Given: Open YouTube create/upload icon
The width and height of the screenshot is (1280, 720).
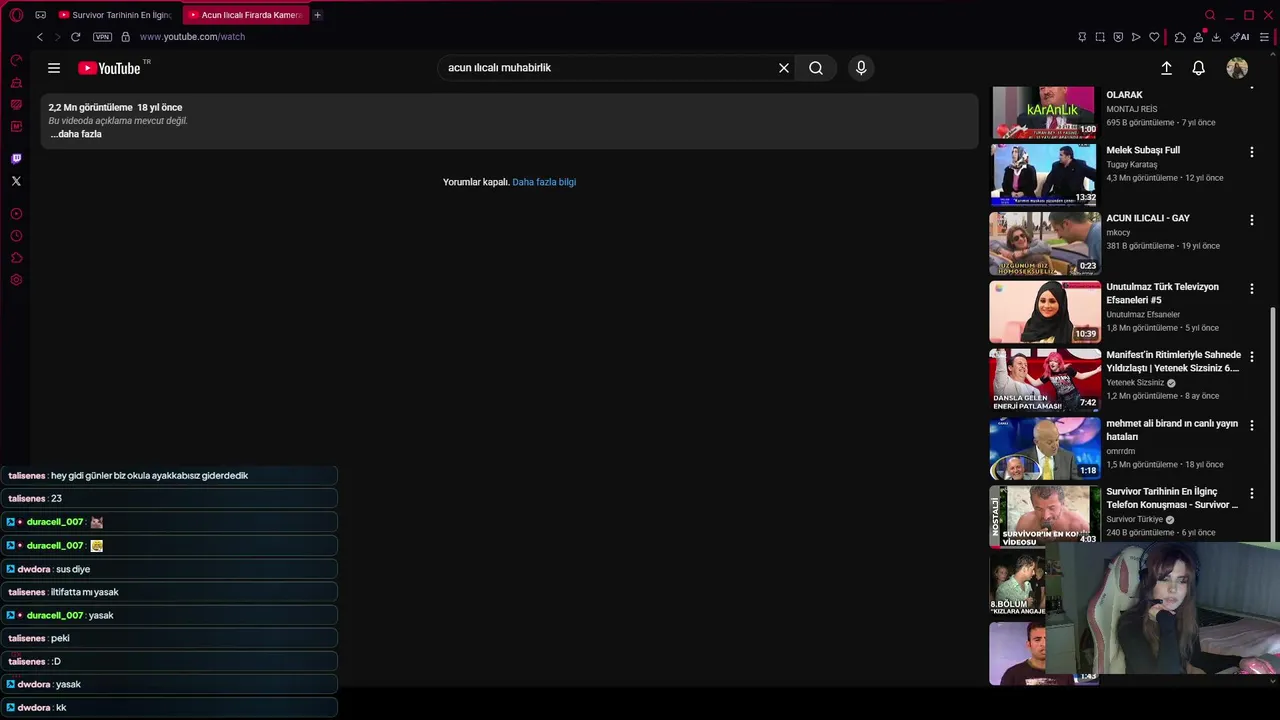Looking at the screenshot, I should click(x=1166, y=68).
